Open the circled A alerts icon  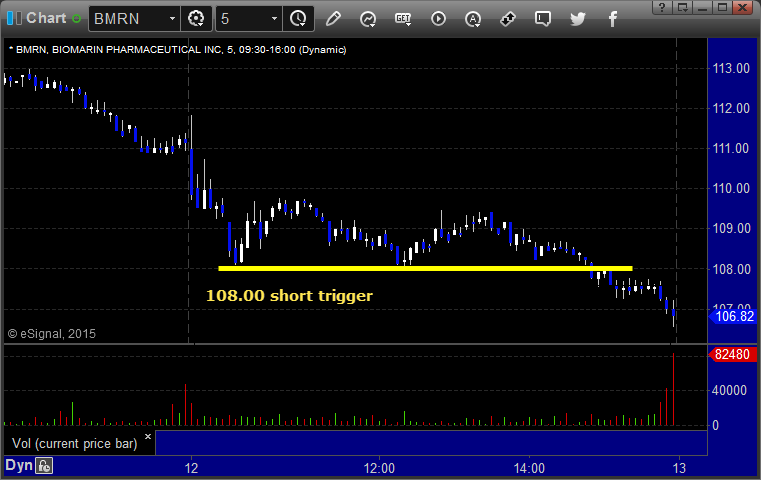click(473, 19)
